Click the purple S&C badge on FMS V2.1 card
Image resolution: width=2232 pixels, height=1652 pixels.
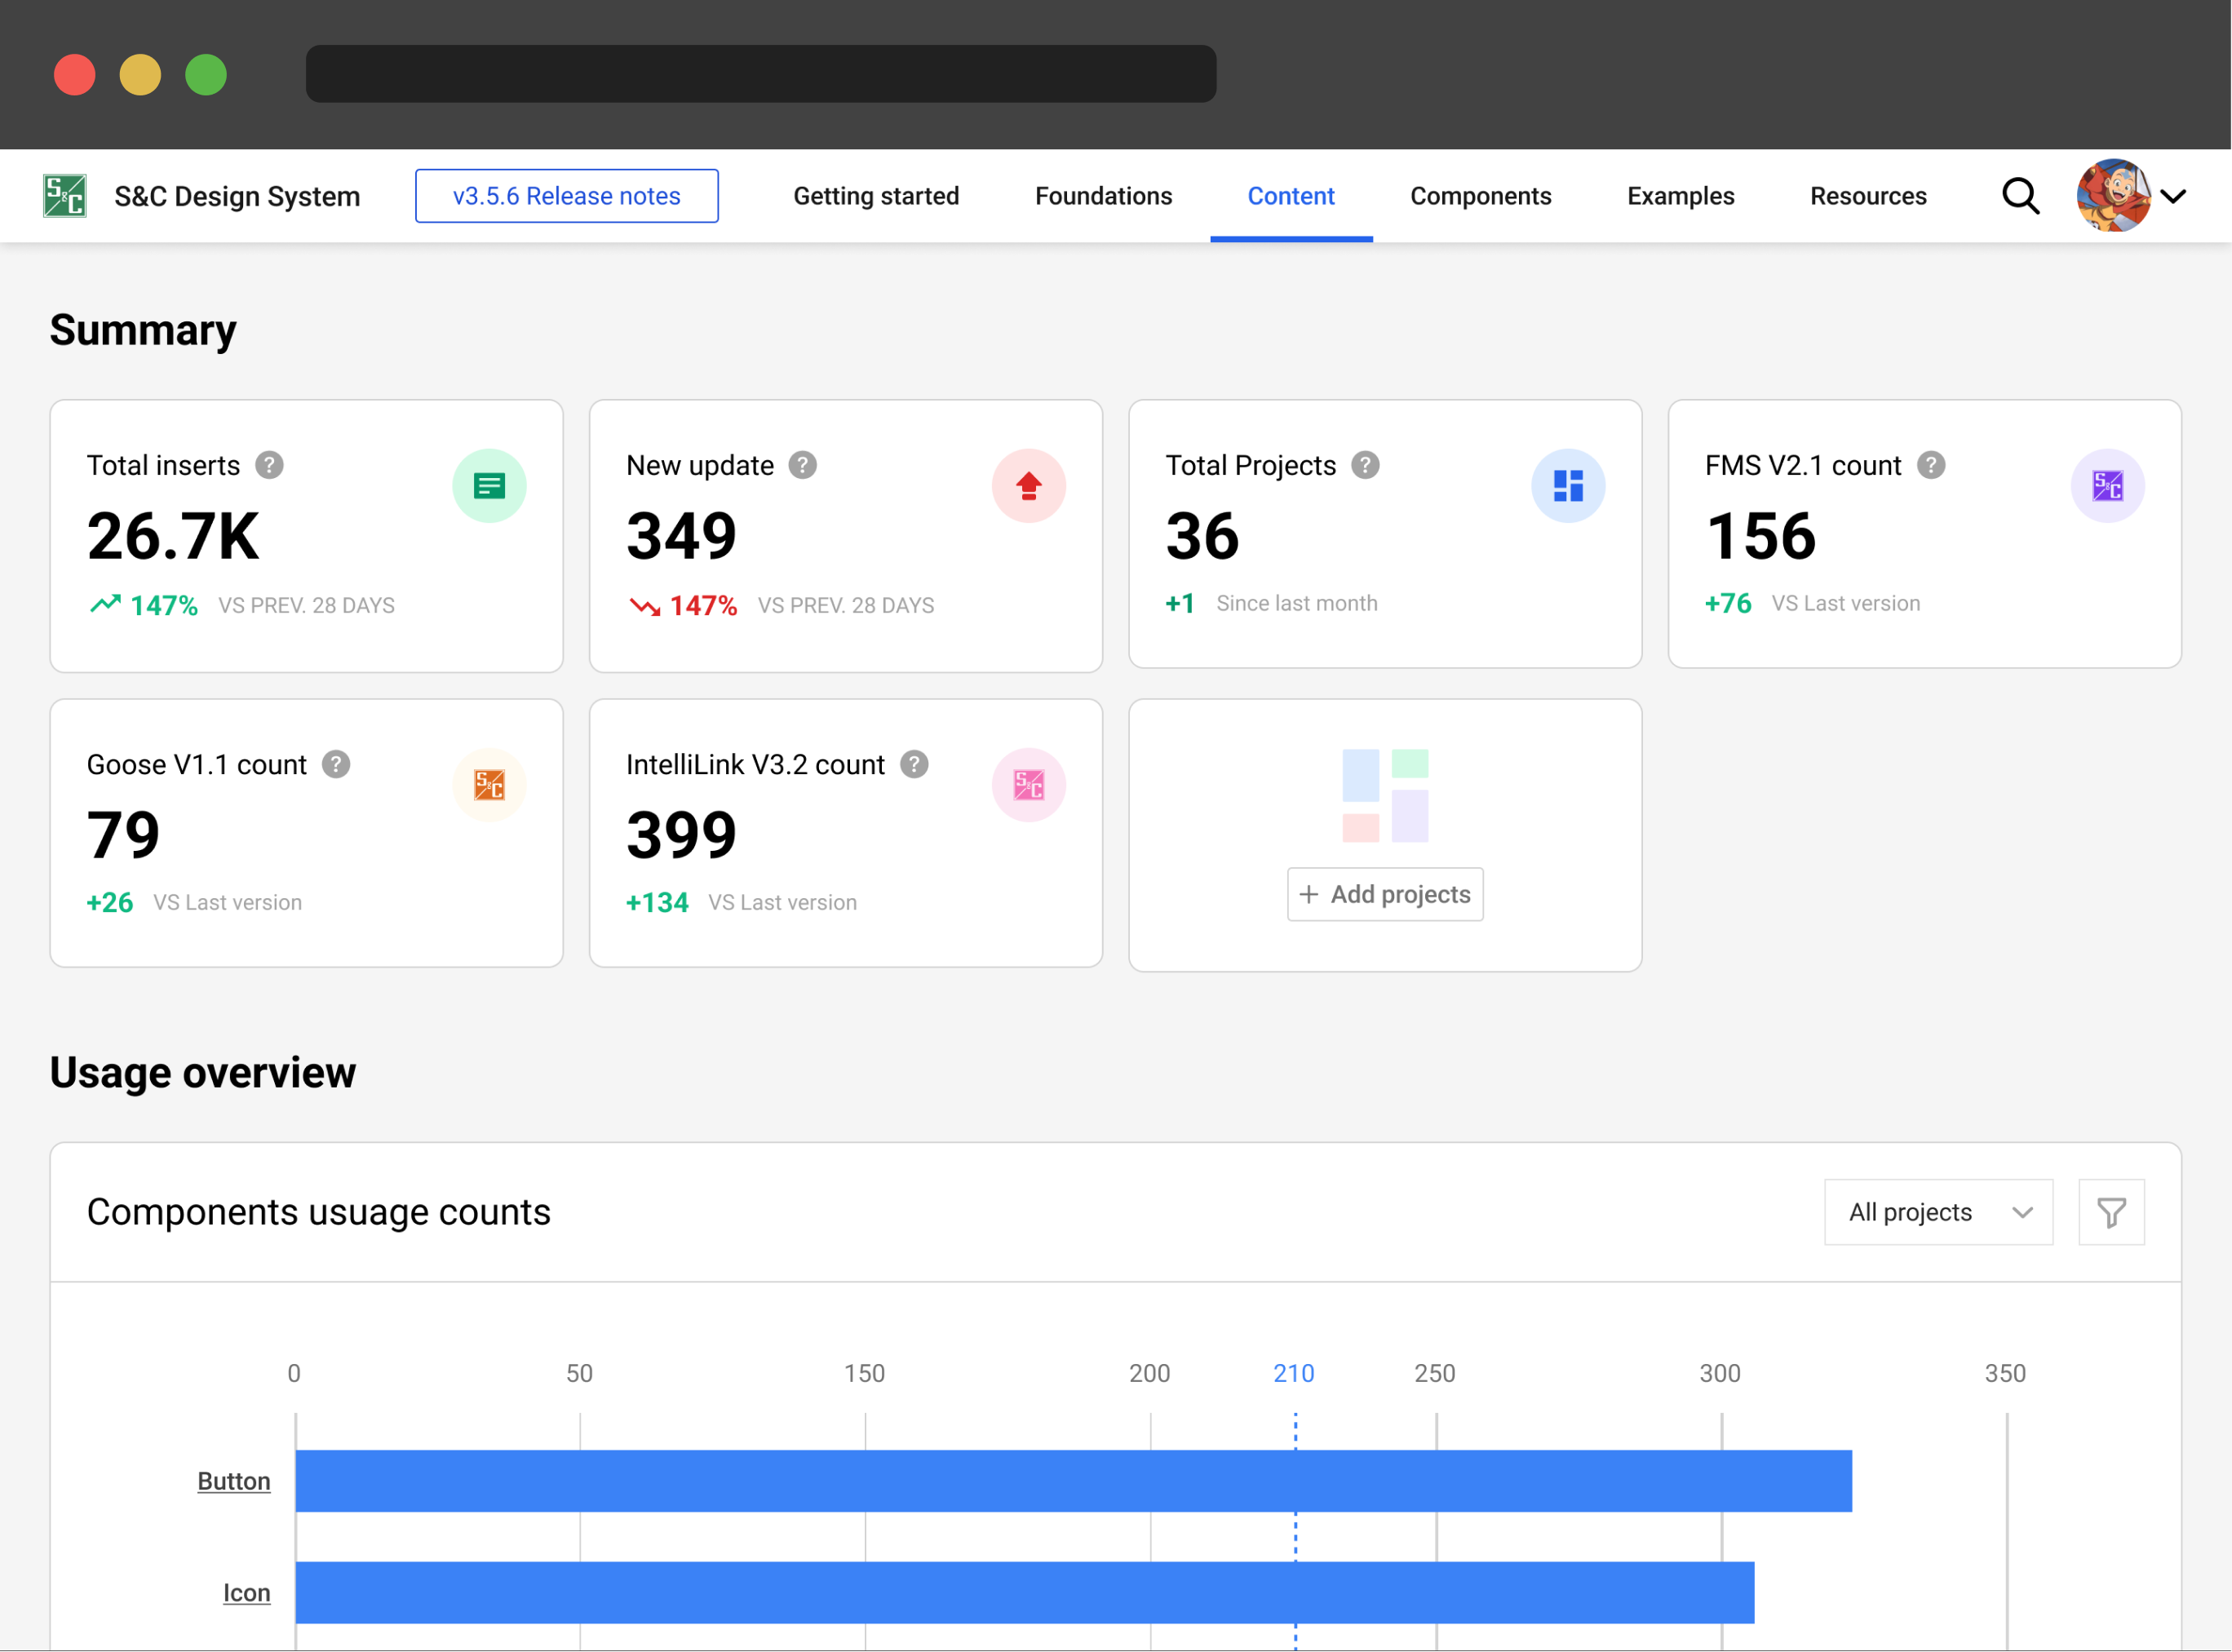[x=2108, y=486]
